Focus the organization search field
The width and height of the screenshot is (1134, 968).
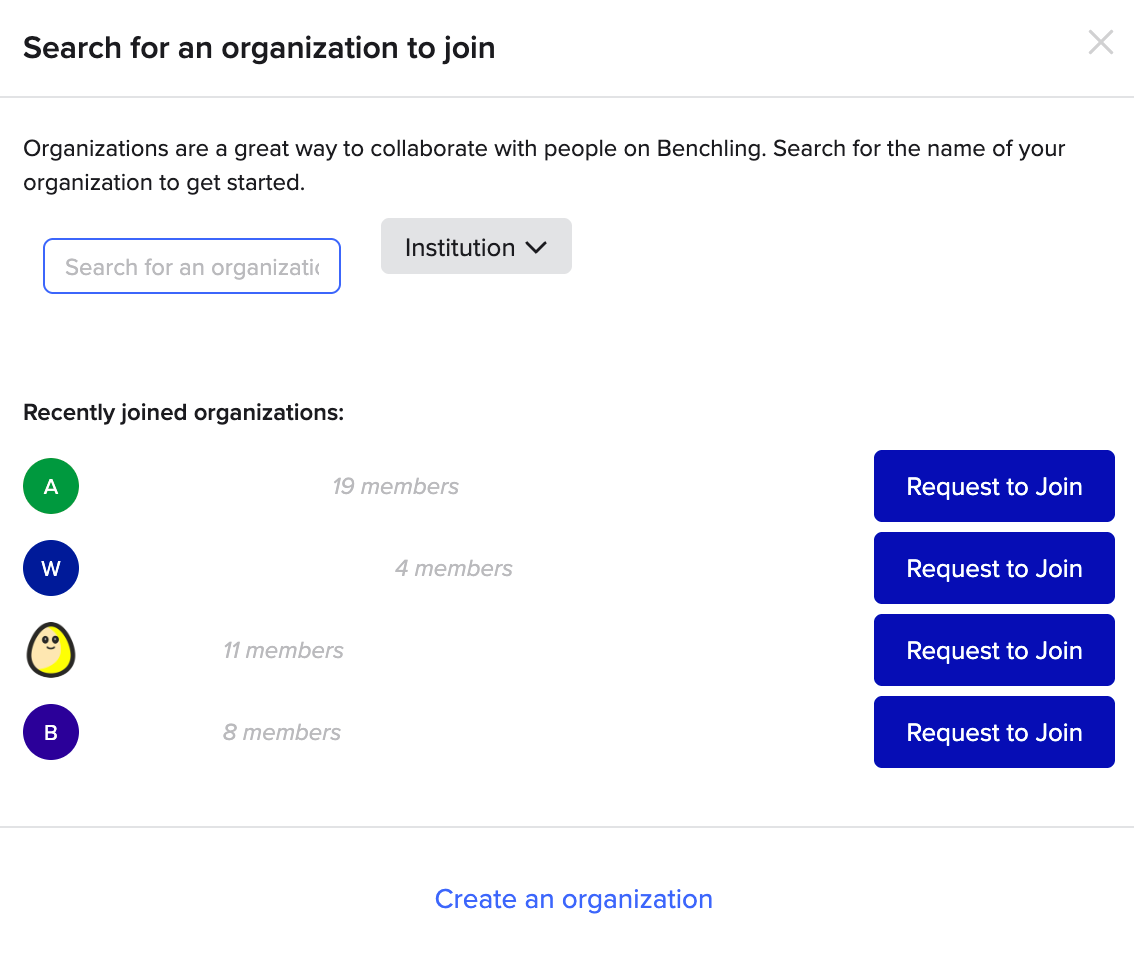click(192, 267)
